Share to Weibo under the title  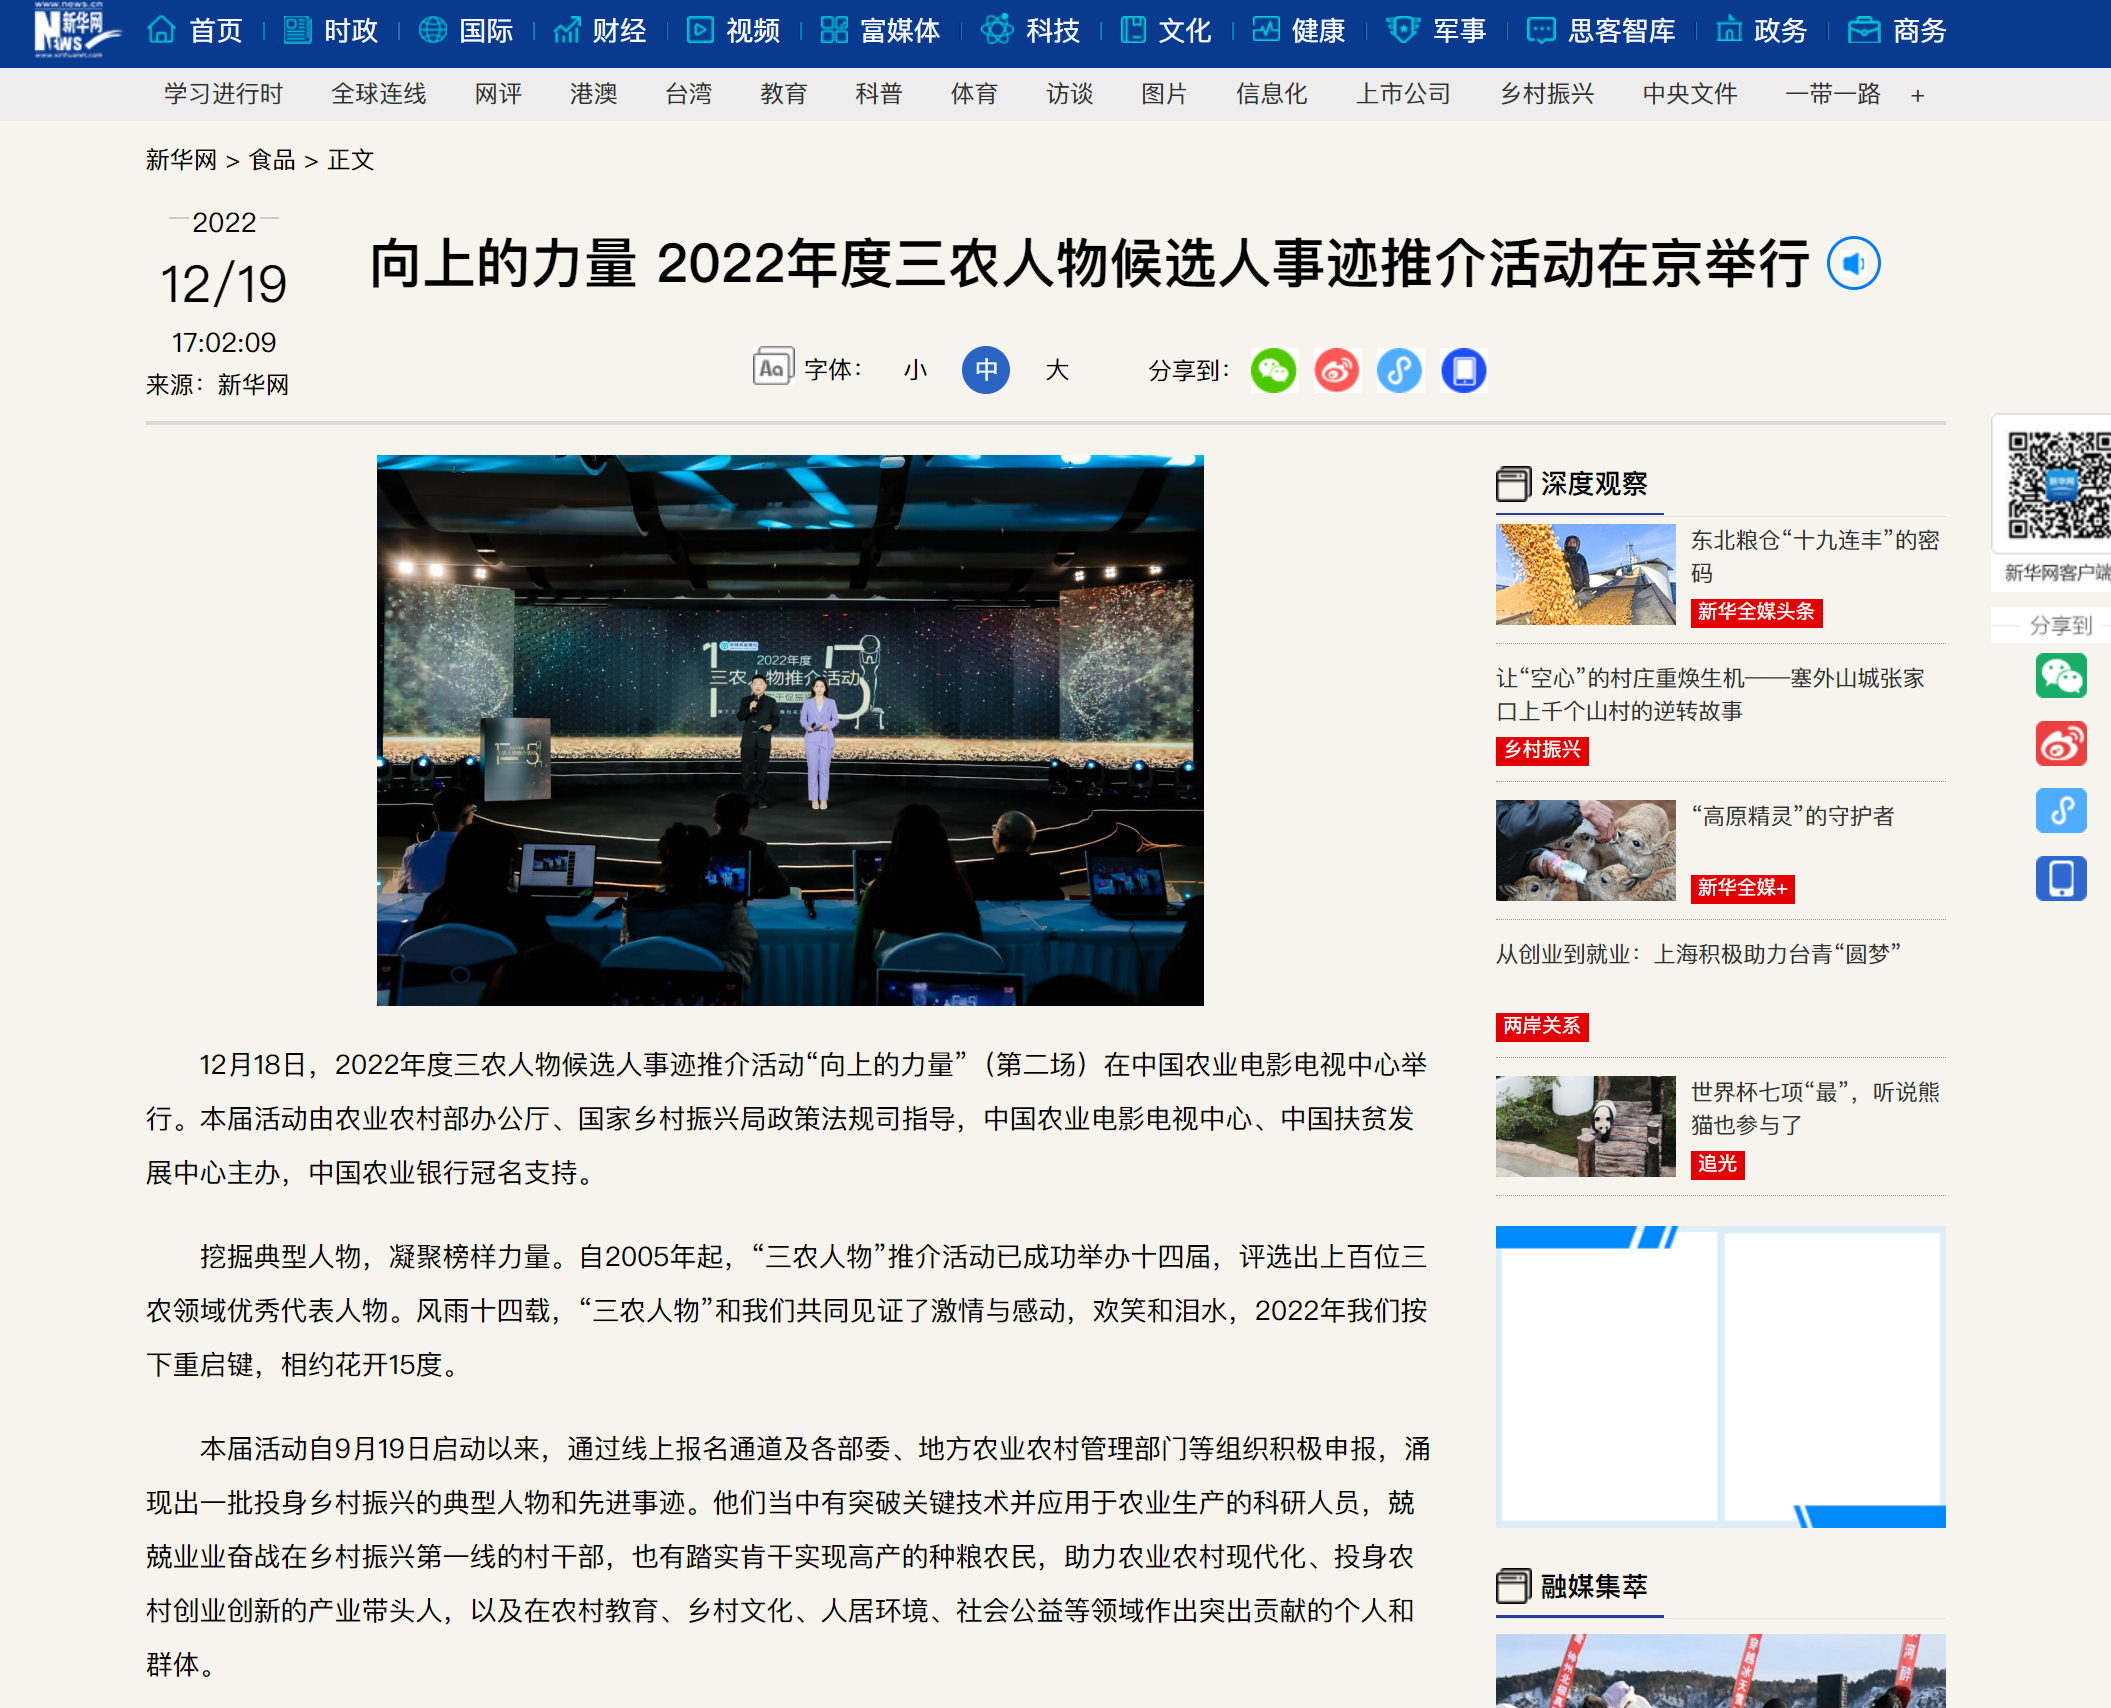point(1337,370)
